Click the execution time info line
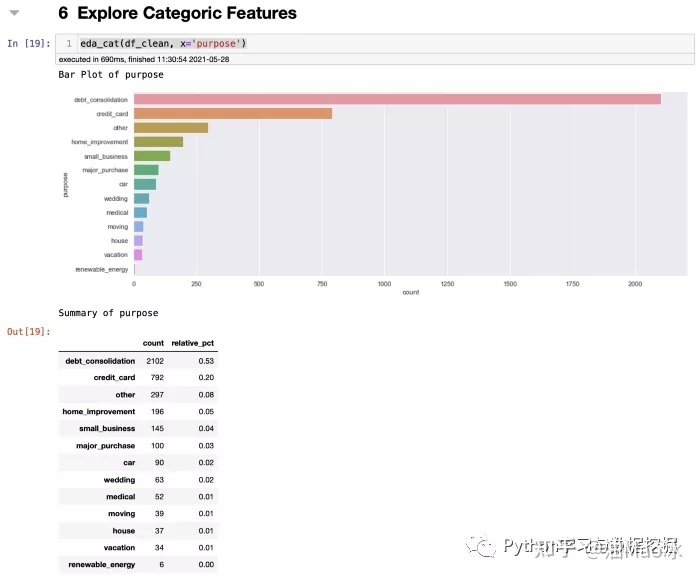The height and width of the screenshot is (578, 700). coord(144,59)
